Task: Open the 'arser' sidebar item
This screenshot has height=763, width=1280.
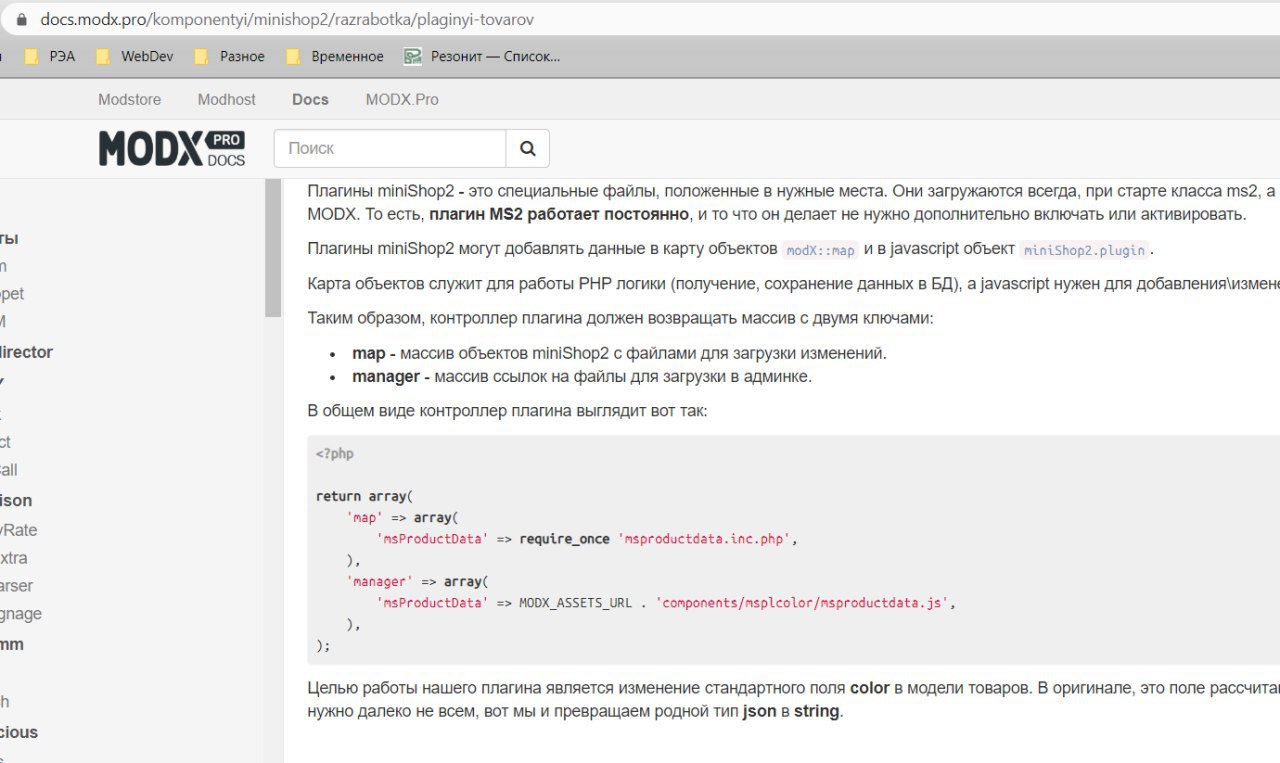Action: coord(17,586)
